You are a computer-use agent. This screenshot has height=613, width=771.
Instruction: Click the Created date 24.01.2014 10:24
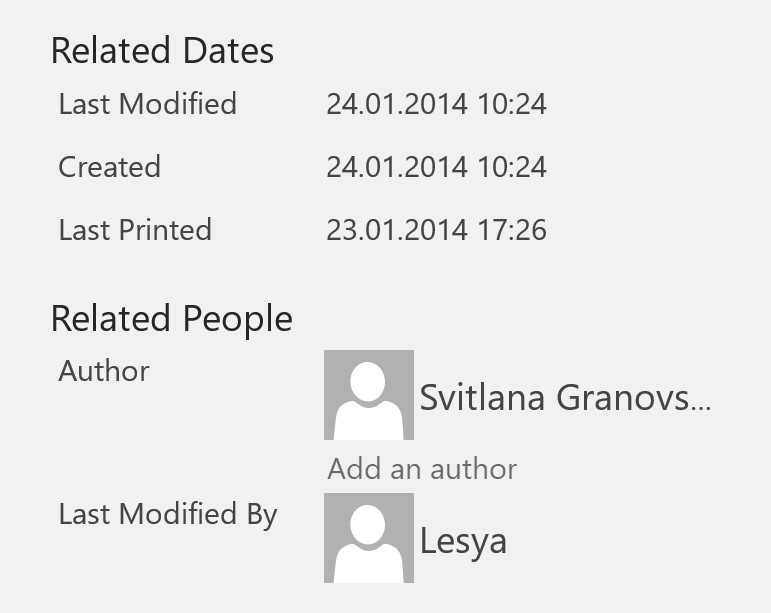coord(436,167)
